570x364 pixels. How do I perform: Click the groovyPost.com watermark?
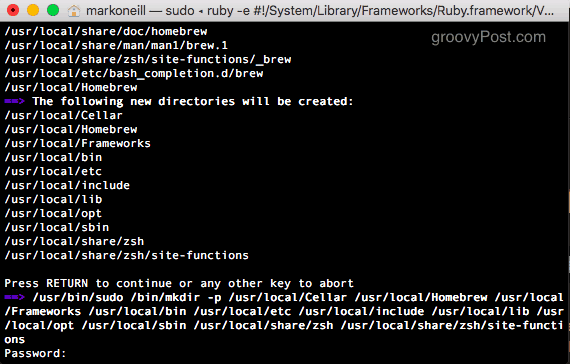pyautogui.click(x=488, y=37)
